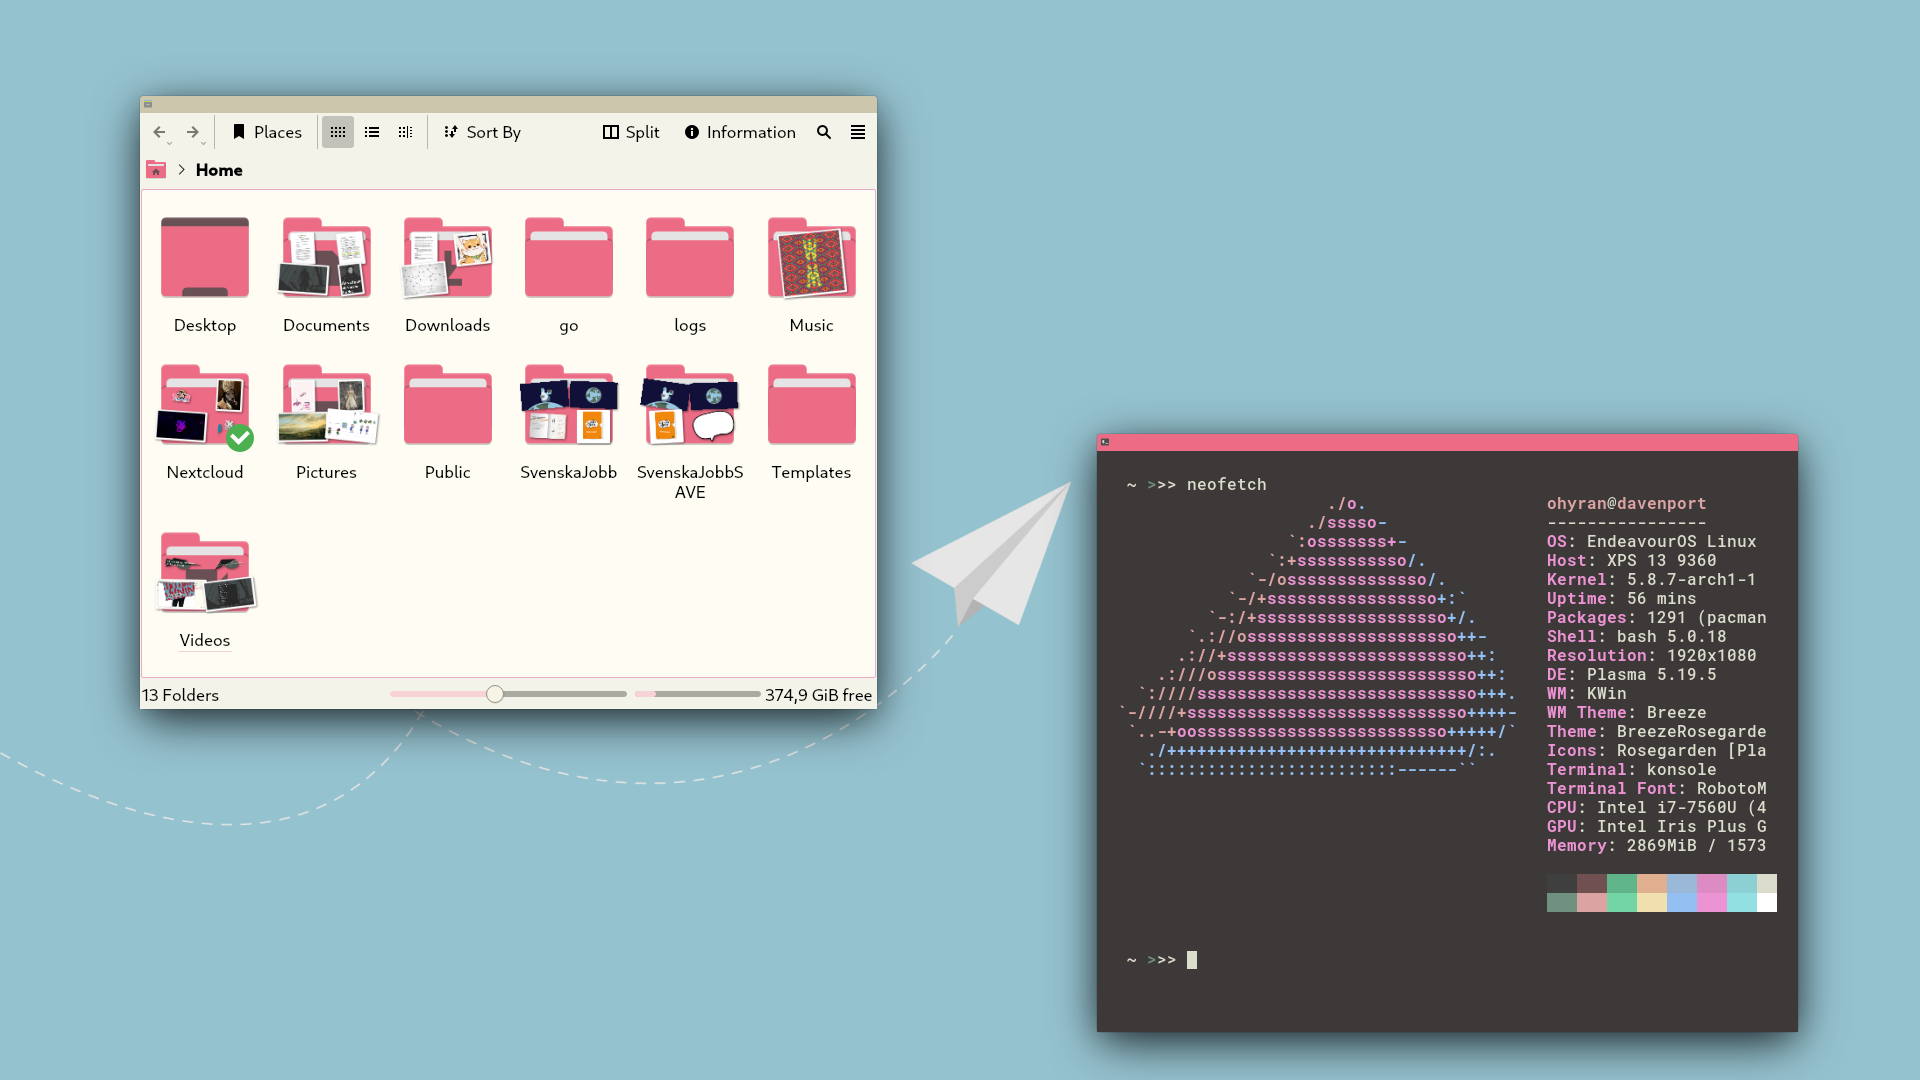
Task: Open the Sort By dropdown
Action: [483, 131]
